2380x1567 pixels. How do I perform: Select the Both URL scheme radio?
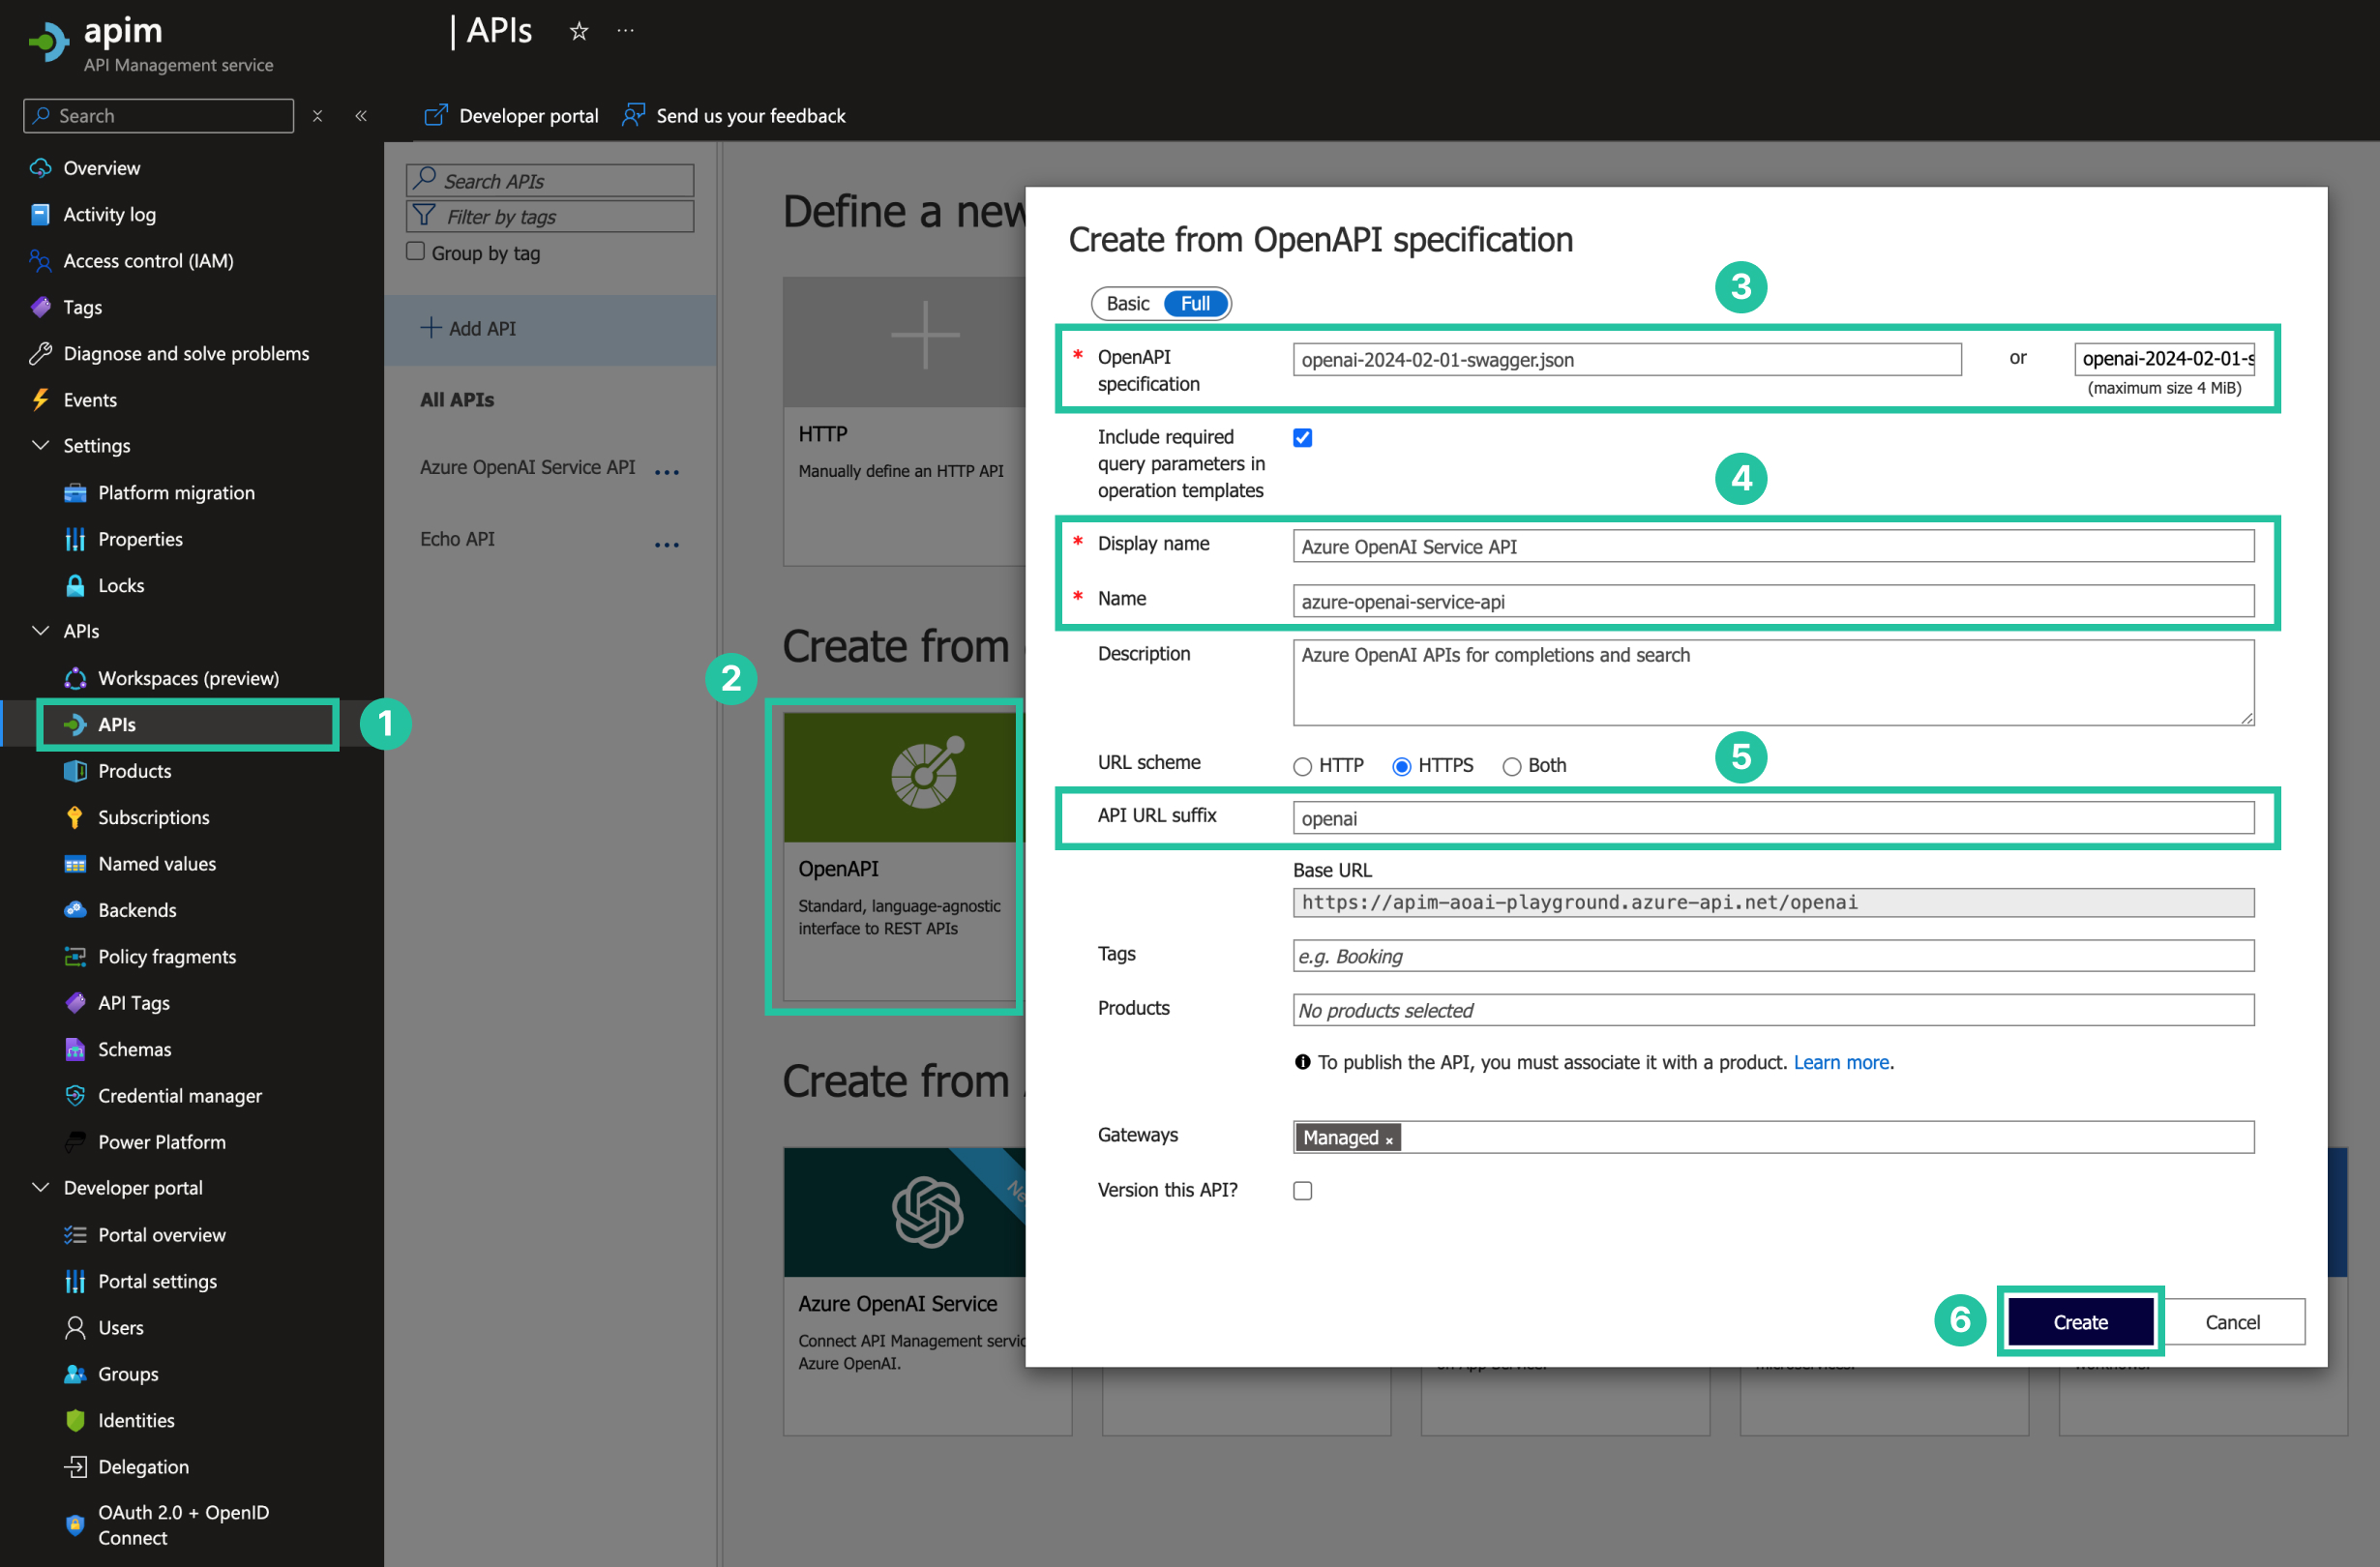pos(1511,766)
